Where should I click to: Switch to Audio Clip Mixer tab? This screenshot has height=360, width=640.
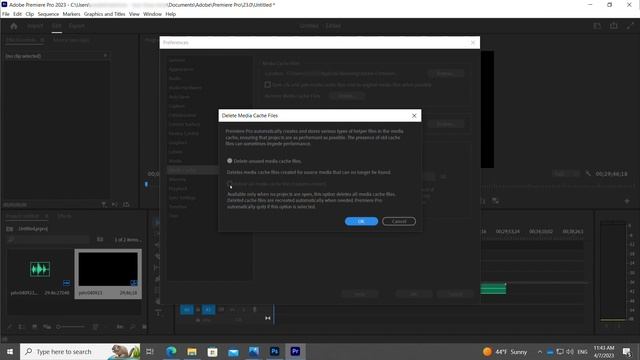pyautogui.click(x=71, y=40)
